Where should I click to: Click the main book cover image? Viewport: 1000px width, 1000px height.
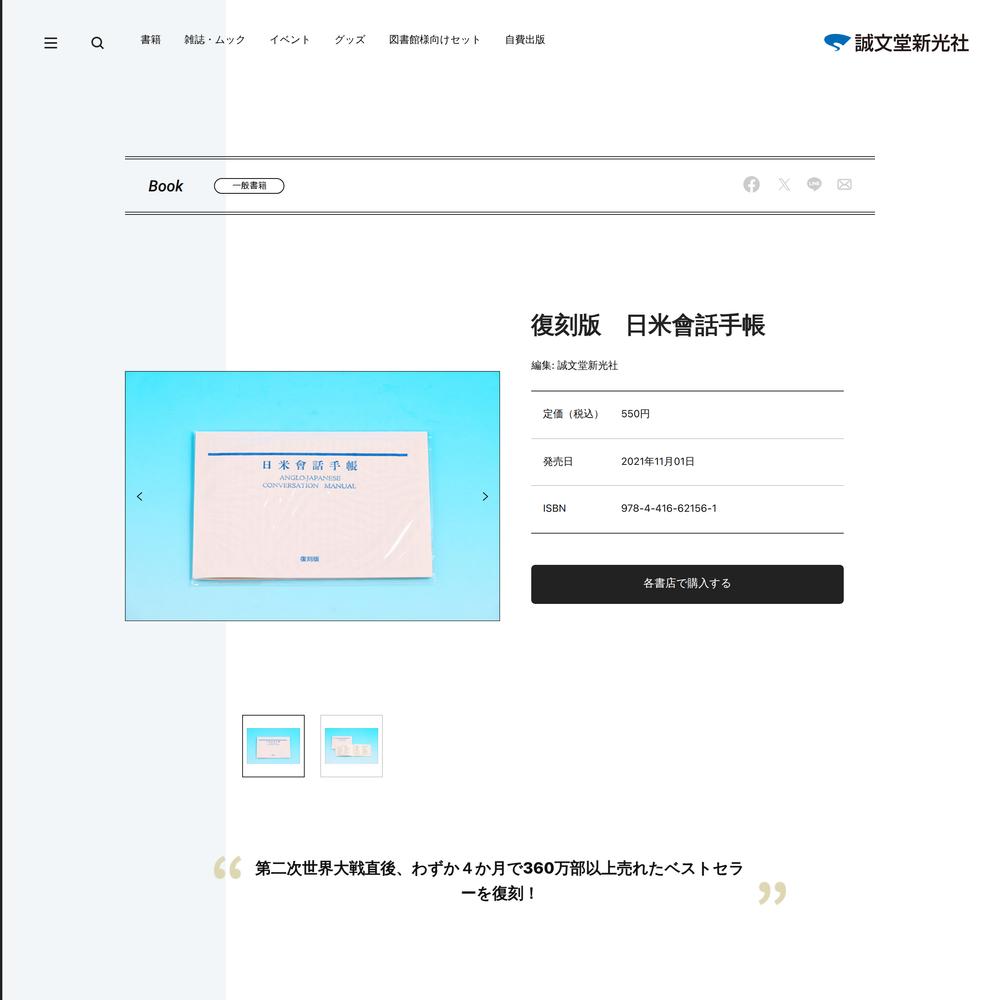[312, 496]
